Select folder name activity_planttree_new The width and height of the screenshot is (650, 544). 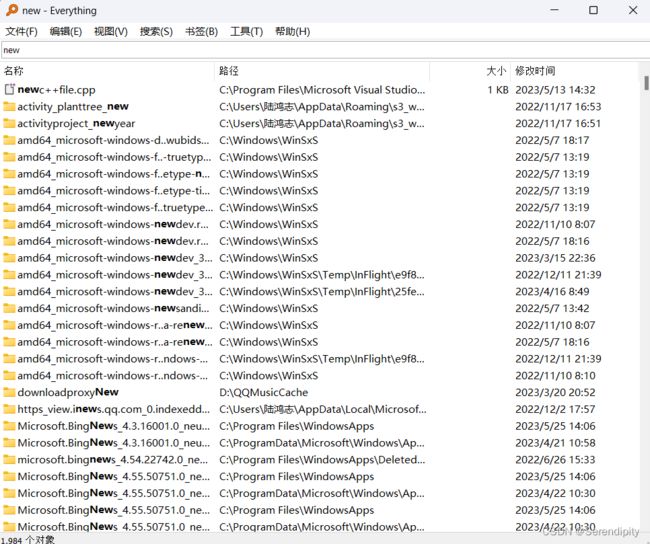(73, 107)
